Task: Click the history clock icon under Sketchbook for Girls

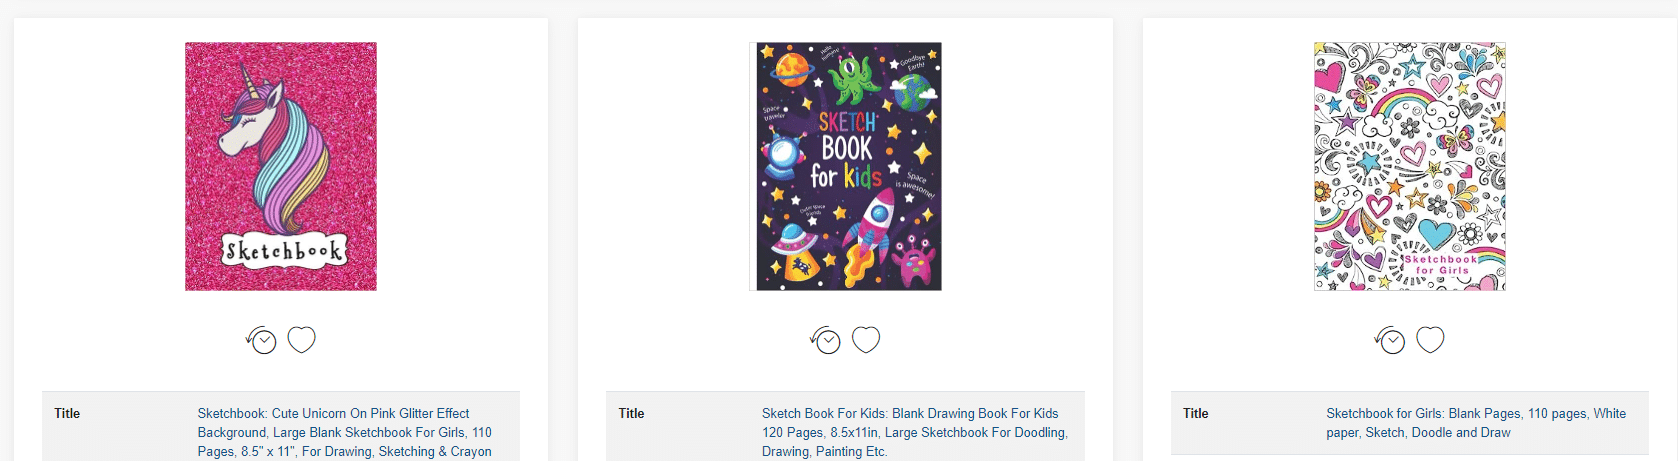Action: (x=1390, y=340)
